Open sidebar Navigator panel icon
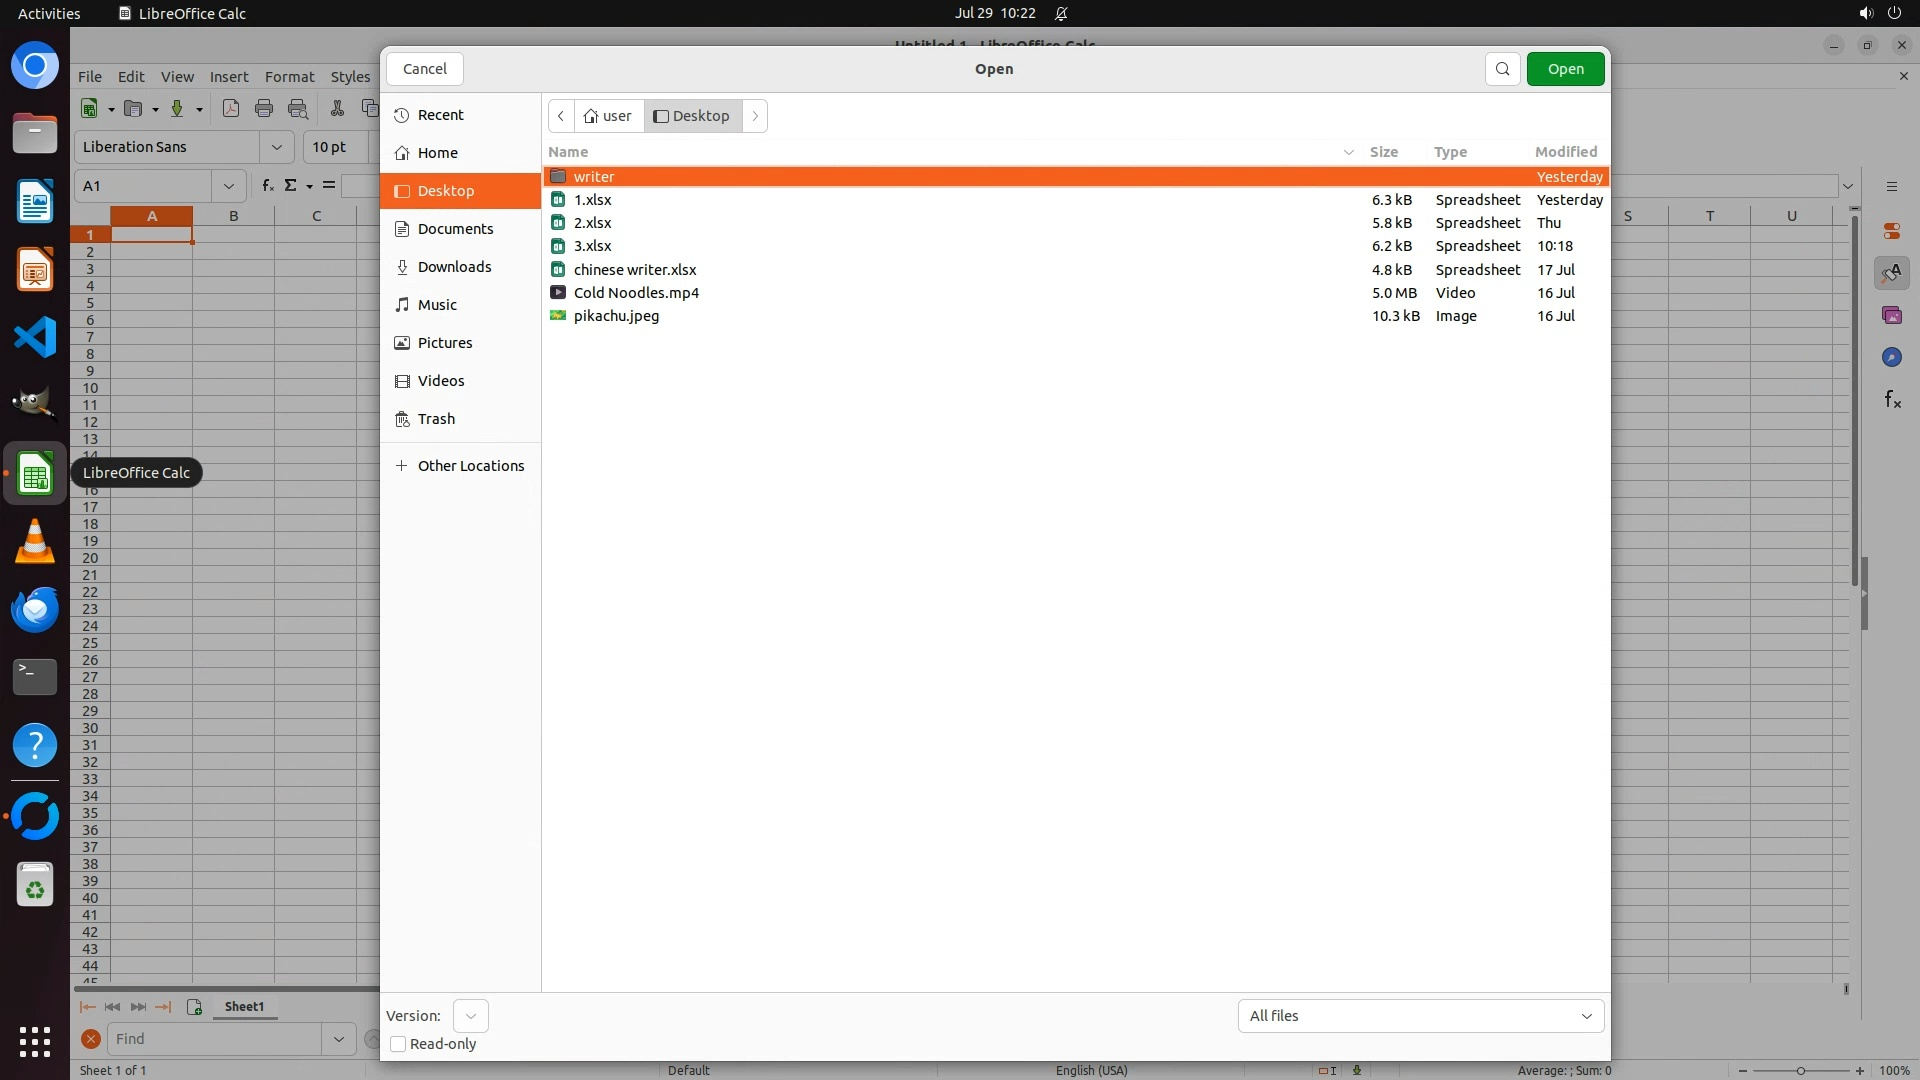 click(x=1891, y=358)
